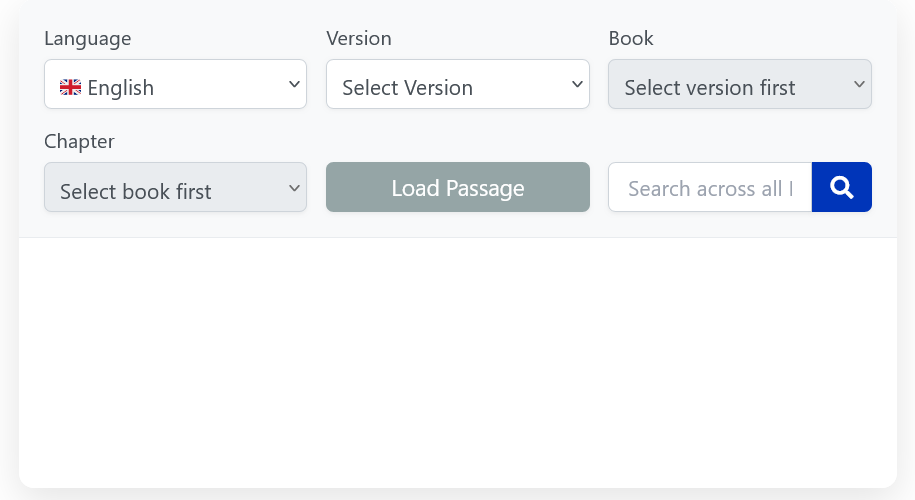Click the Book dropdown chevron arrow
The image size is (915, 500).
coord(859,84)
